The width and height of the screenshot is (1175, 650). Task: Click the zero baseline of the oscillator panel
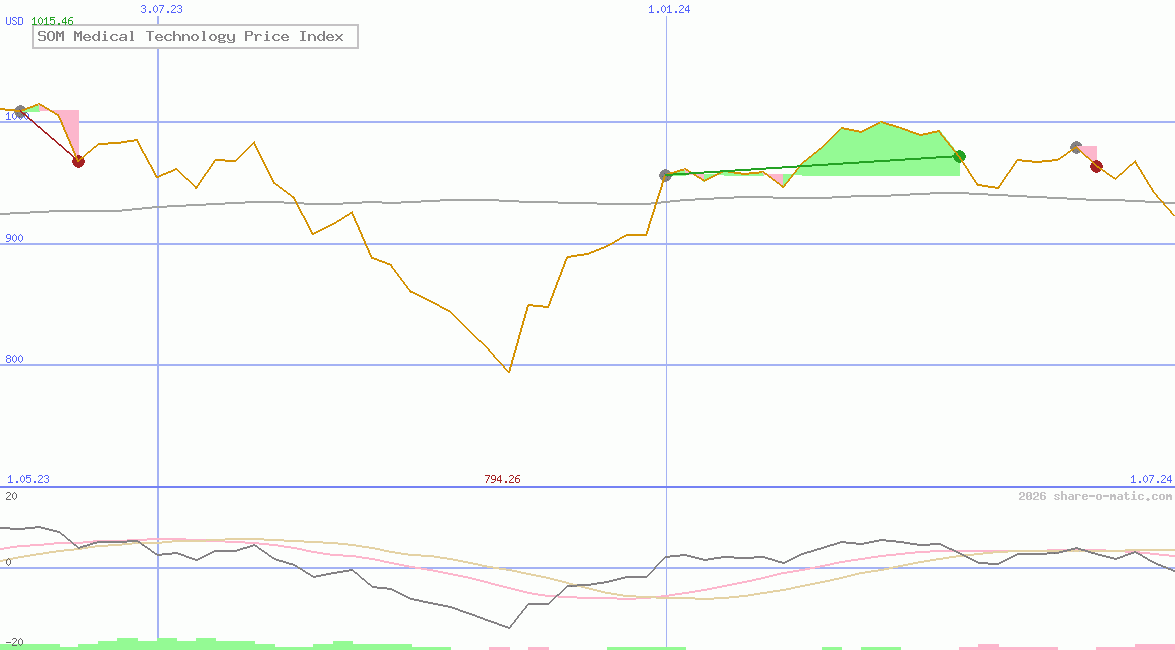(400, 566)
